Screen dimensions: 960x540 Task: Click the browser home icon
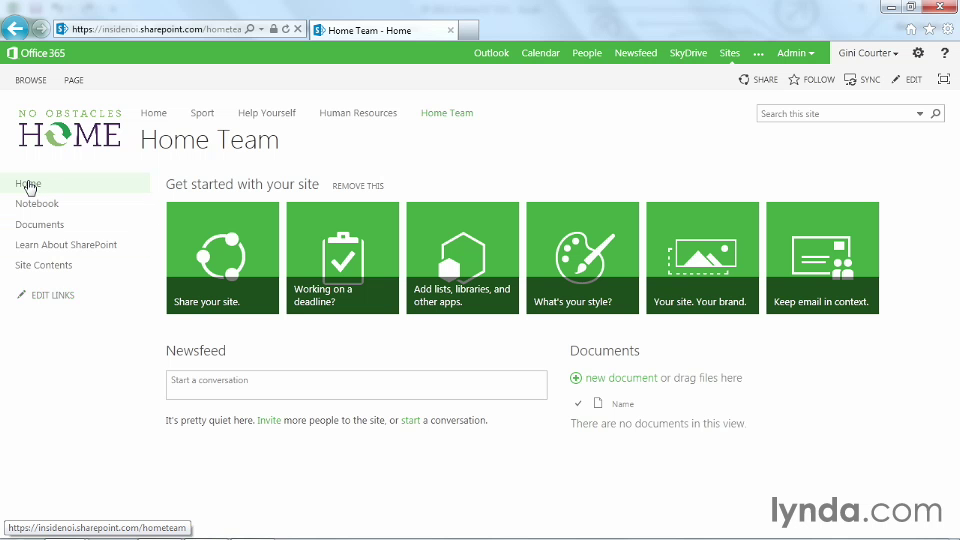coord(911,29)
